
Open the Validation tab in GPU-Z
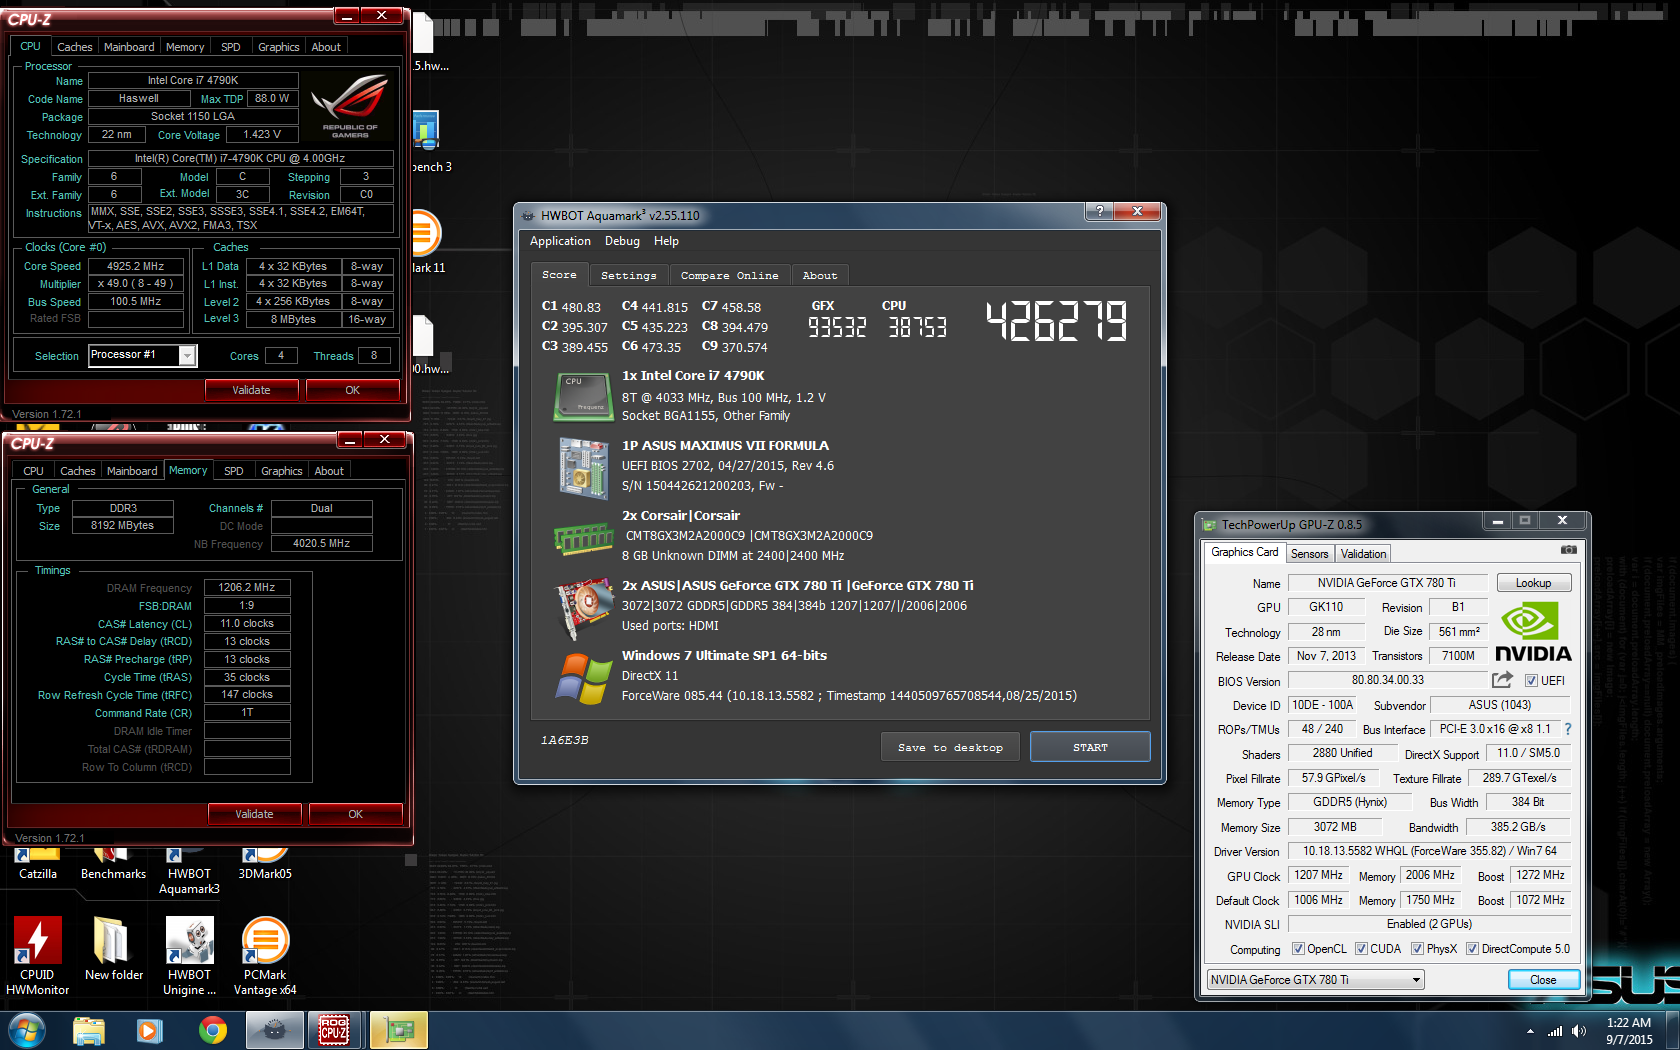(x=1363, y=554)
